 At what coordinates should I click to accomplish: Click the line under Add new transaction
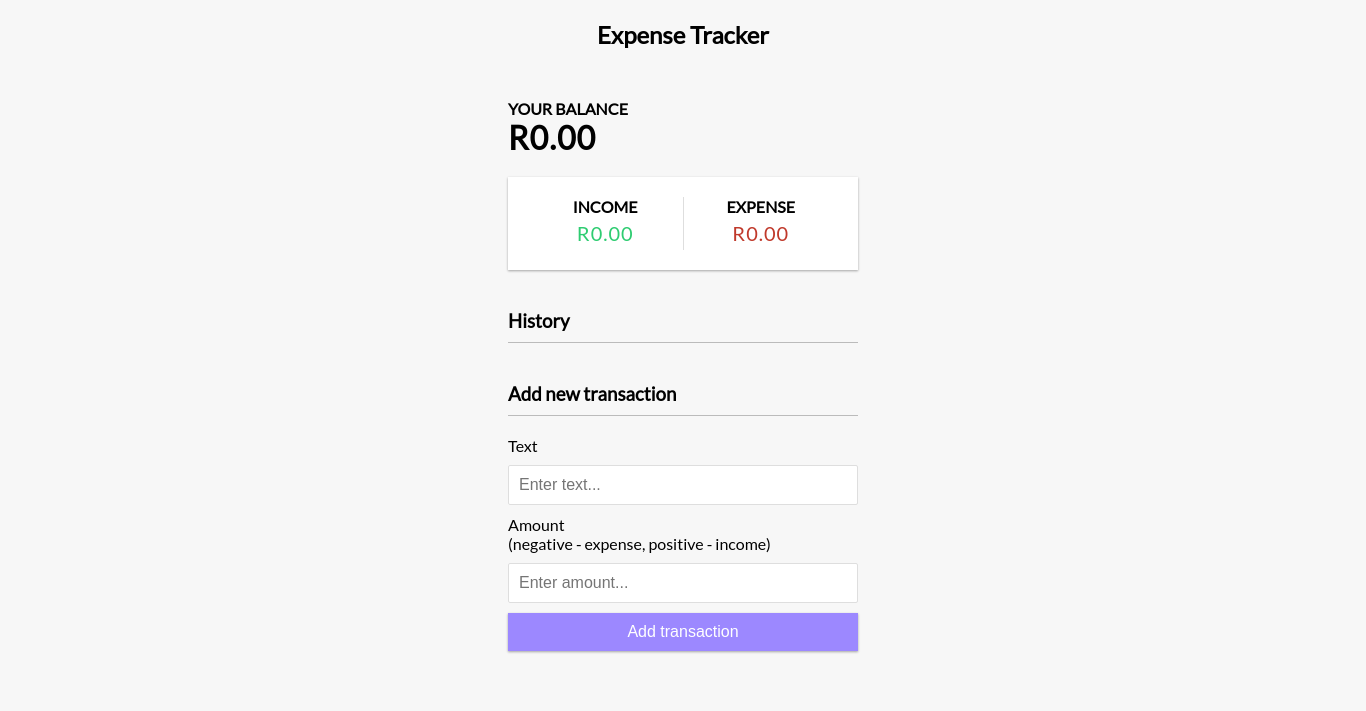pyautogui.click(x=682, y=416)
